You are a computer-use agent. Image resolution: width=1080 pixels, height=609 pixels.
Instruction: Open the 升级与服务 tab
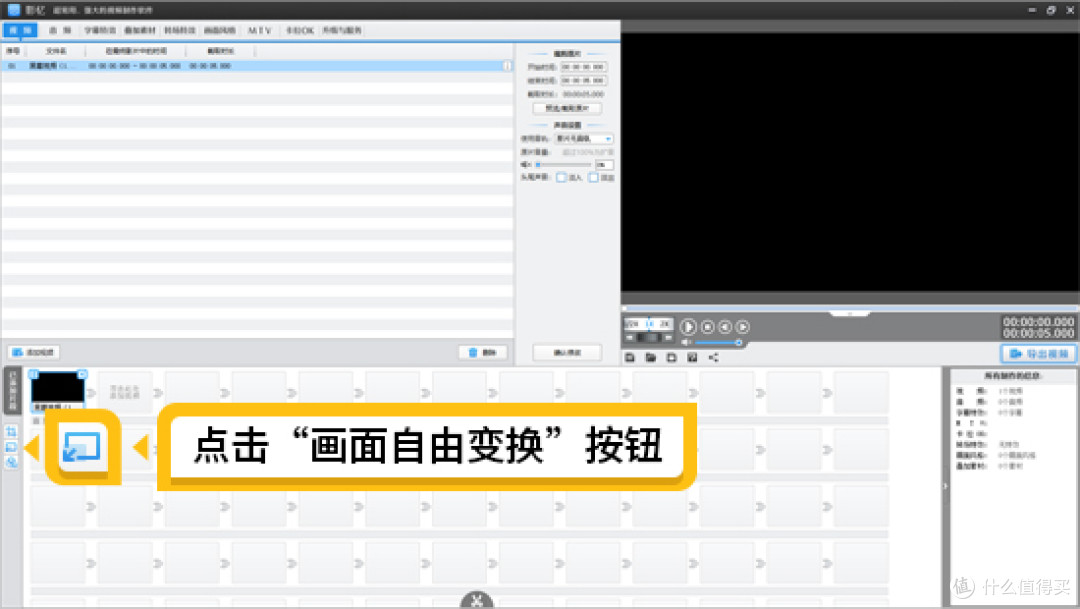(342, 30)
